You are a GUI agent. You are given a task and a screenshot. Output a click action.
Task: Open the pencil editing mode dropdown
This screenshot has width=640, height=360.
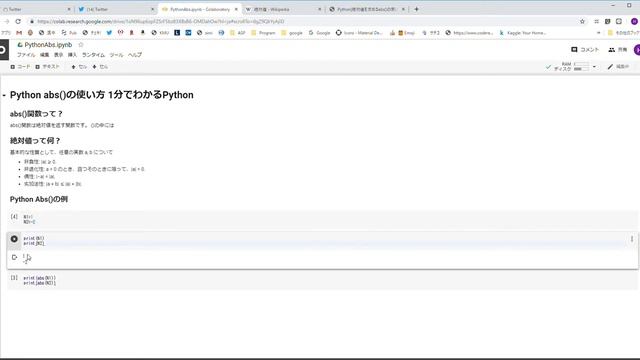tap(618, 67)
